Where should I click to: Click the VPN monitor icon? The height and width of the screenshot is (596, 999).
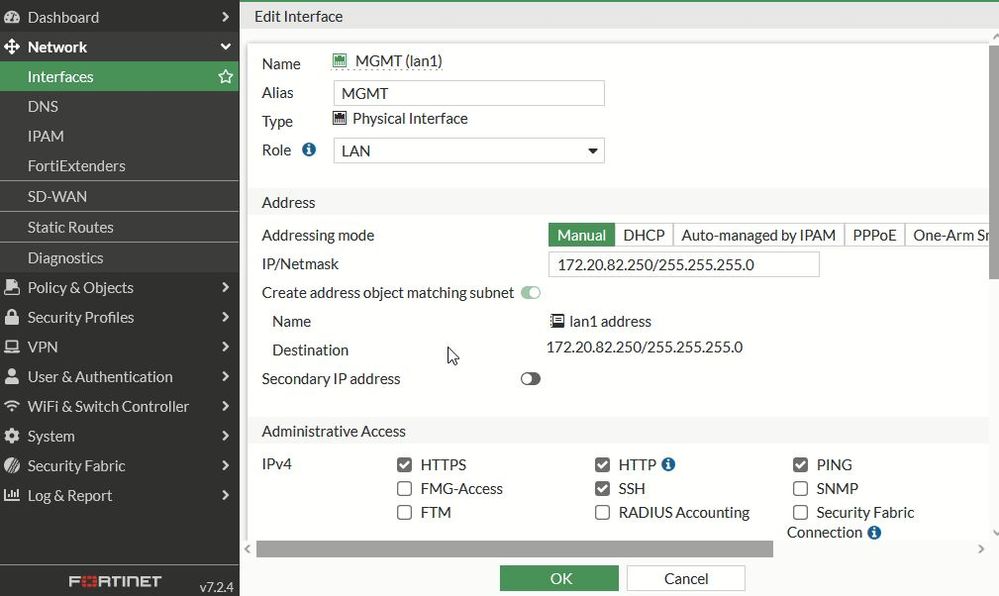click(x=12, y=347)
